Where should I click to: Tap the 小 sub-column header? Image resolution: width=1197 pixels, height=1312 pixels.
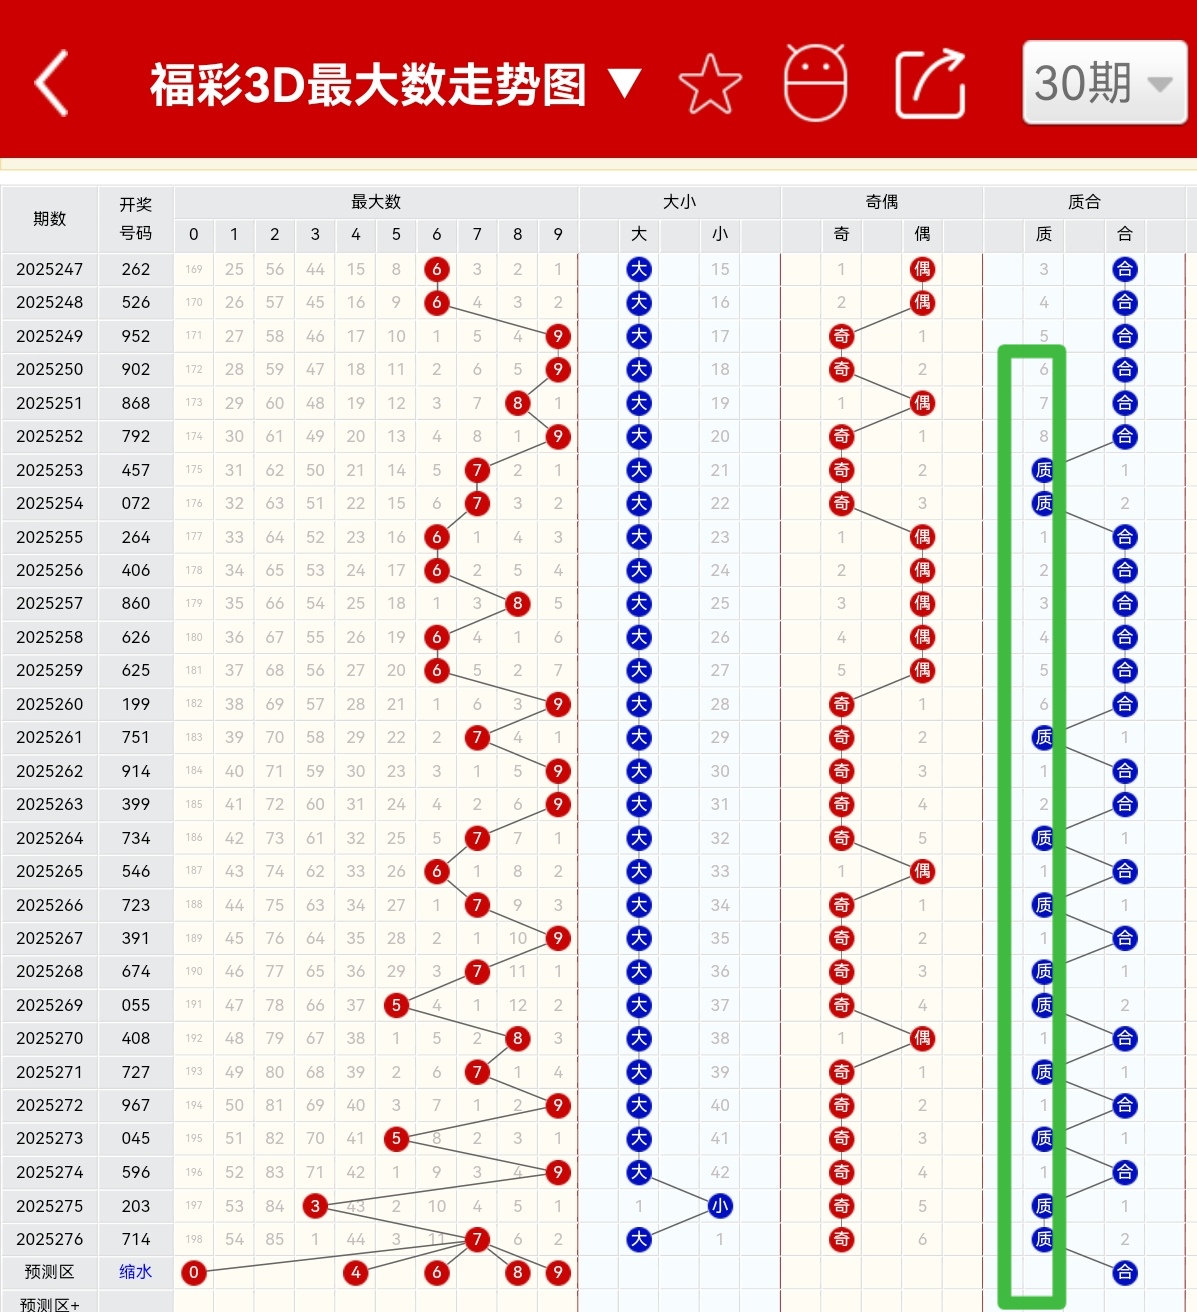pos(720,234)
